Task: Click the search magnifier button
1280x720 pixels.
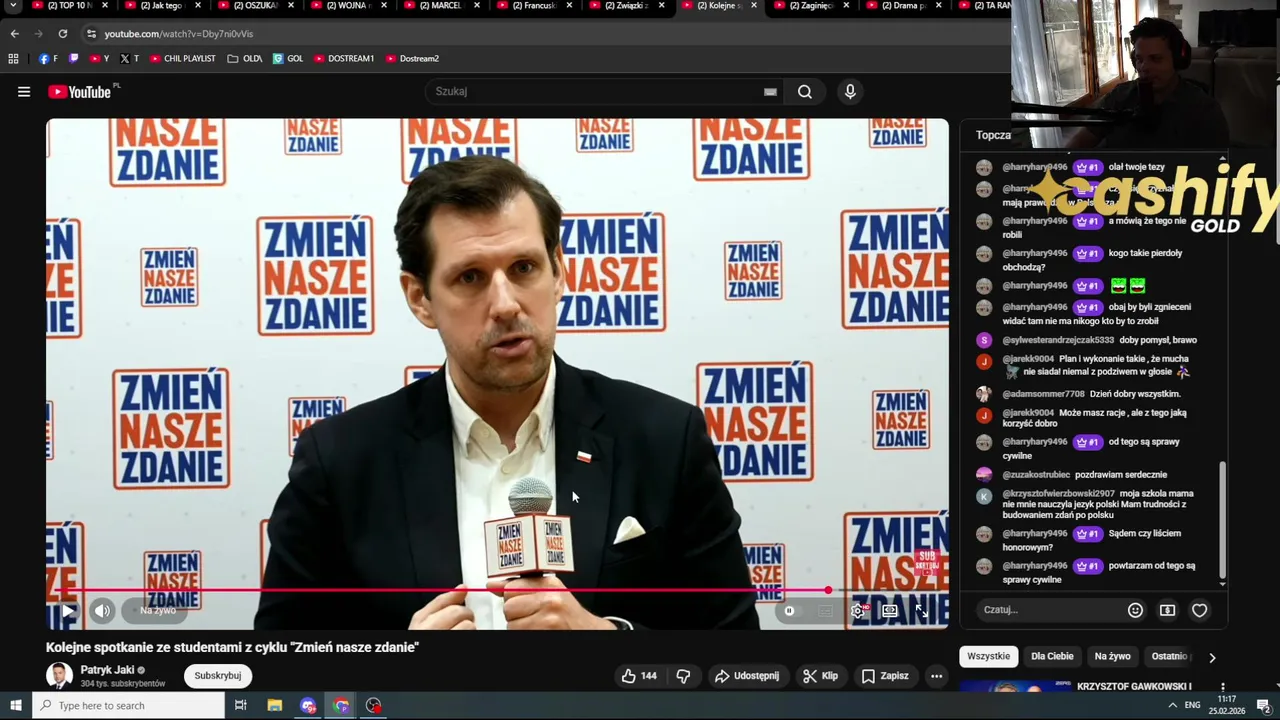Action: pos(805,92)
